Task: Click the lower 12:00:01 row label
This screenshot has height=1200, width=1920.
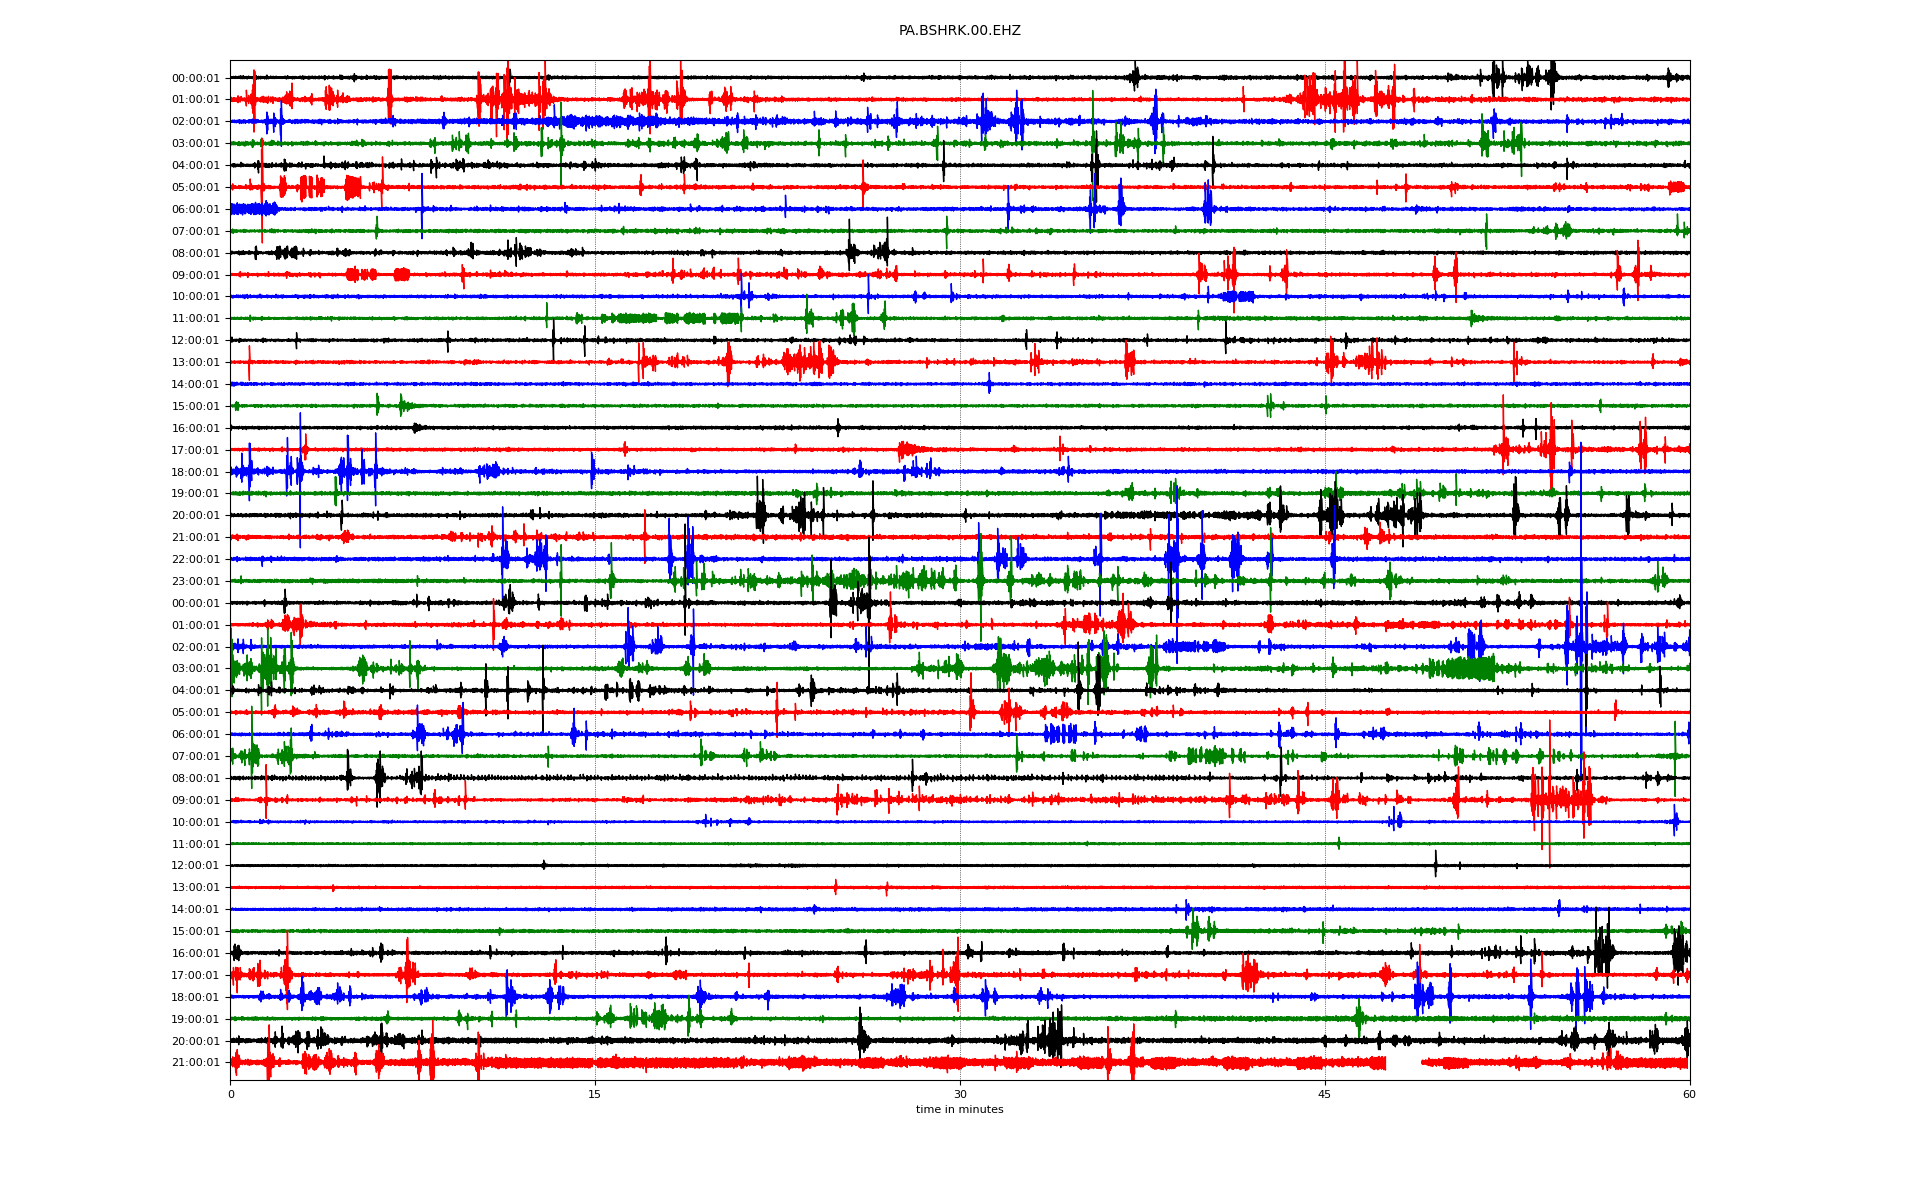Action: [195, 866]
